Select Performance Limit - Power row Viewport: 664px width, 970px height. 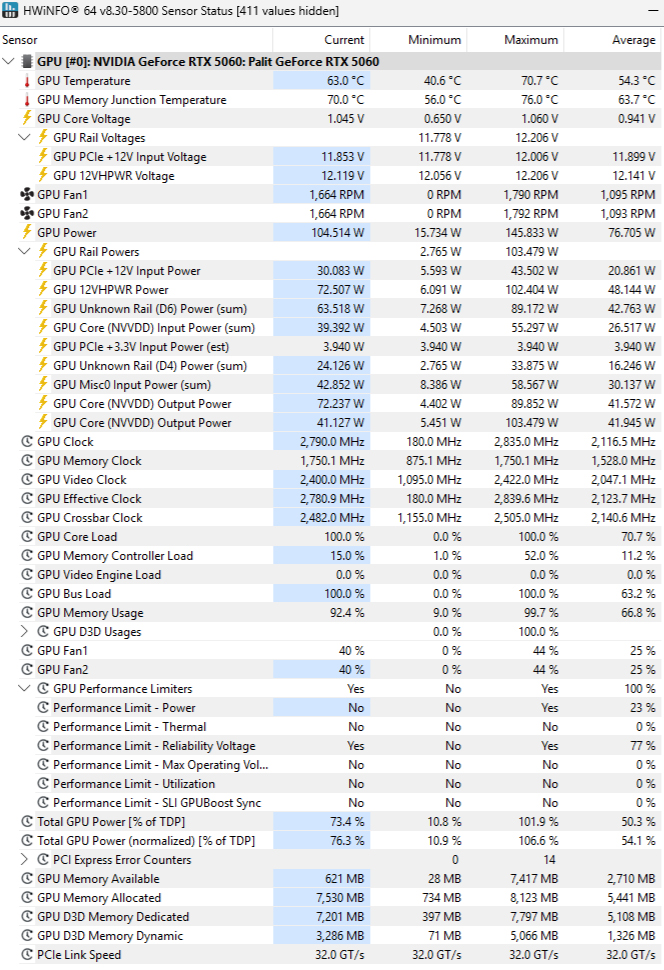point(330,707)
